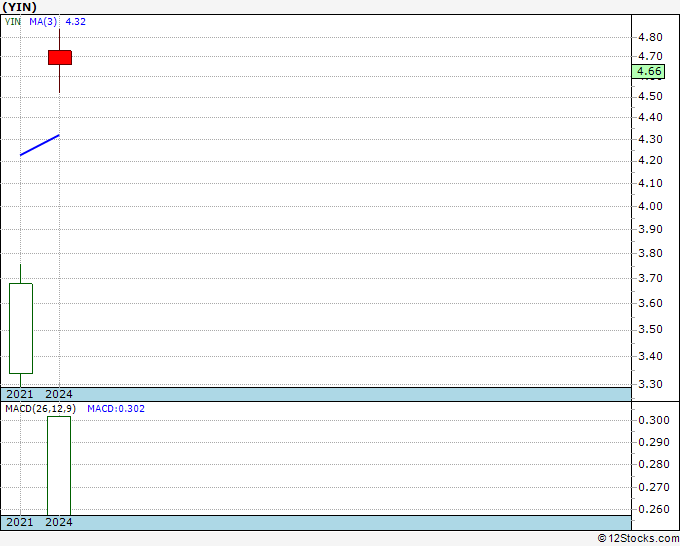
Task: Click the 2024 label on price axis
Action: tap(59, 394)
